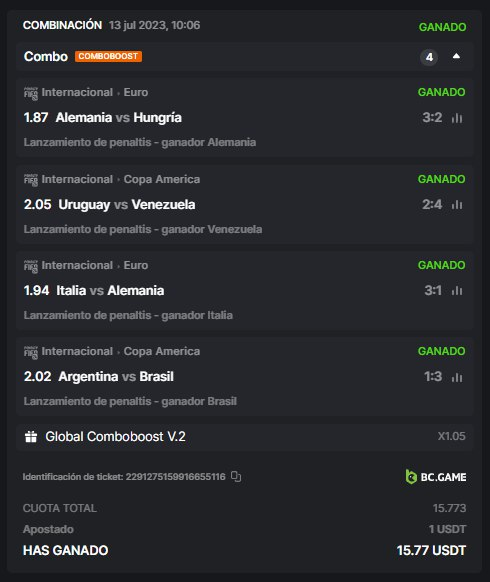Viewport: 490px width, 582px height.
Task: Open stats icon for Italia vs Alemania
Action: click(457, 291)
